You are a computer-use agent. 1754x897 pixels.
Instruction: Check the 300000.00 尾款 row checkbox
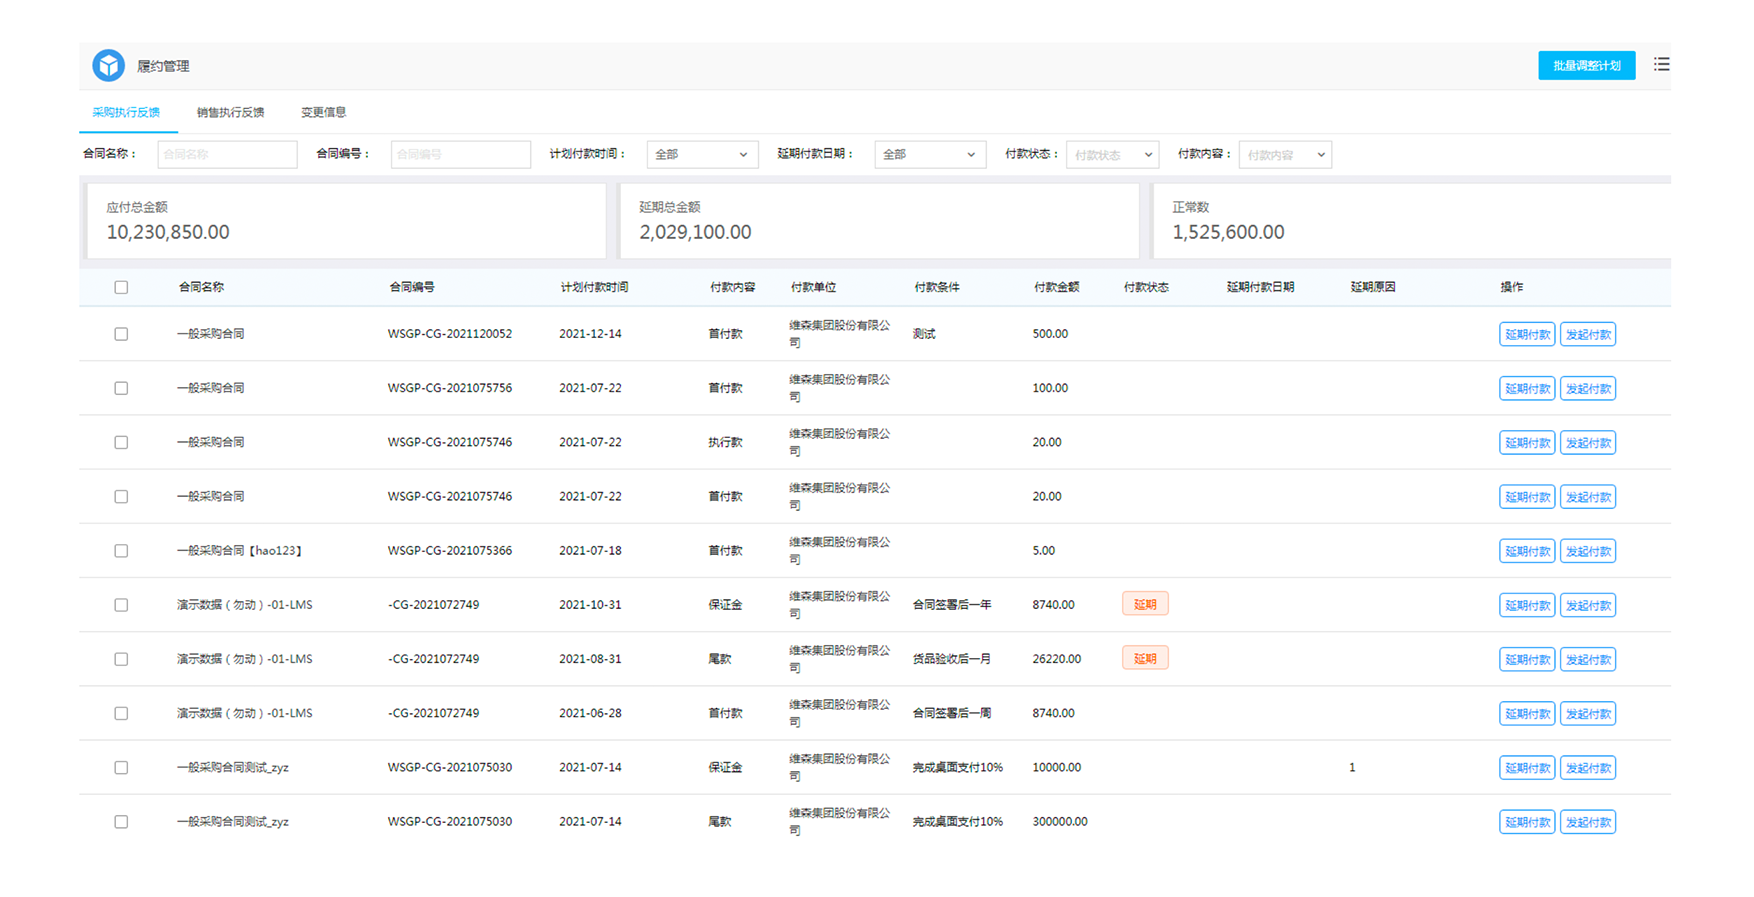[x=121, y=822]
